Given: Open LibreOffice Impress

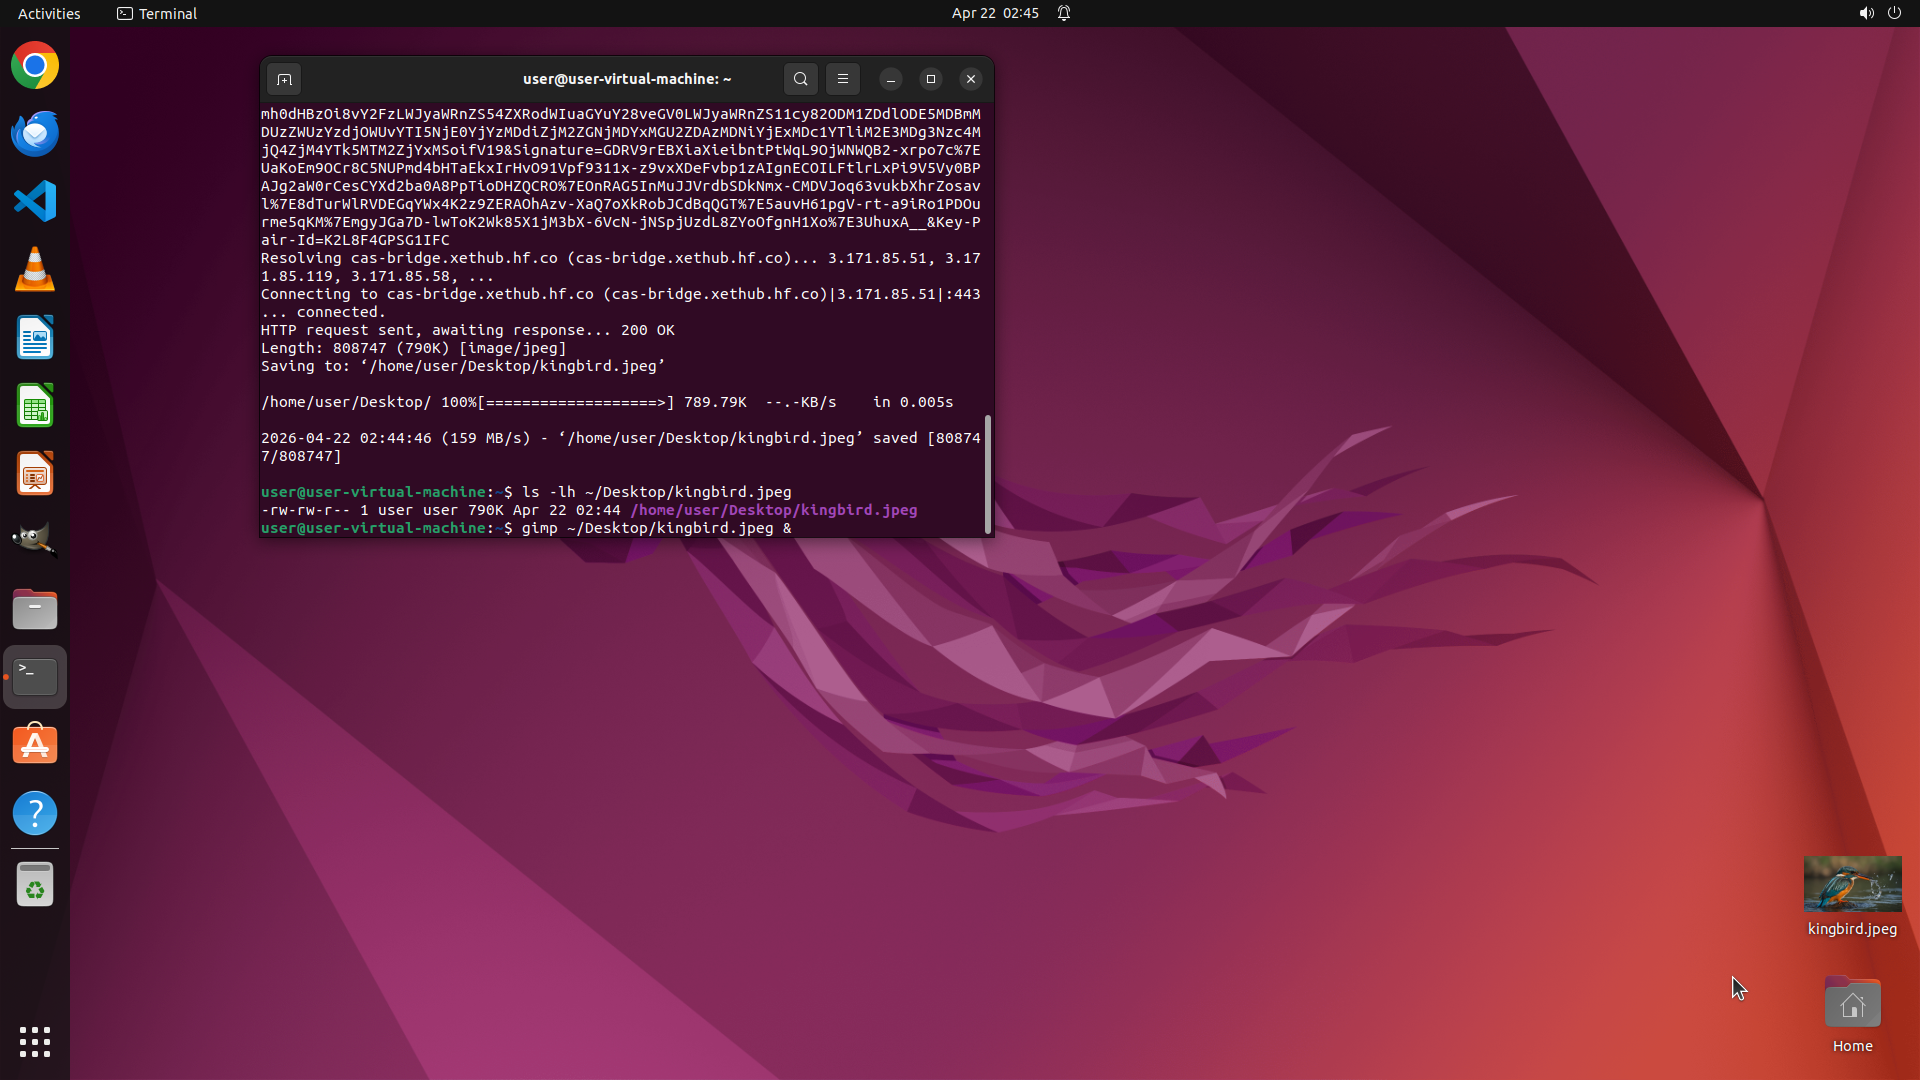Looking at the screenshot, I should (x=35, y=474).
